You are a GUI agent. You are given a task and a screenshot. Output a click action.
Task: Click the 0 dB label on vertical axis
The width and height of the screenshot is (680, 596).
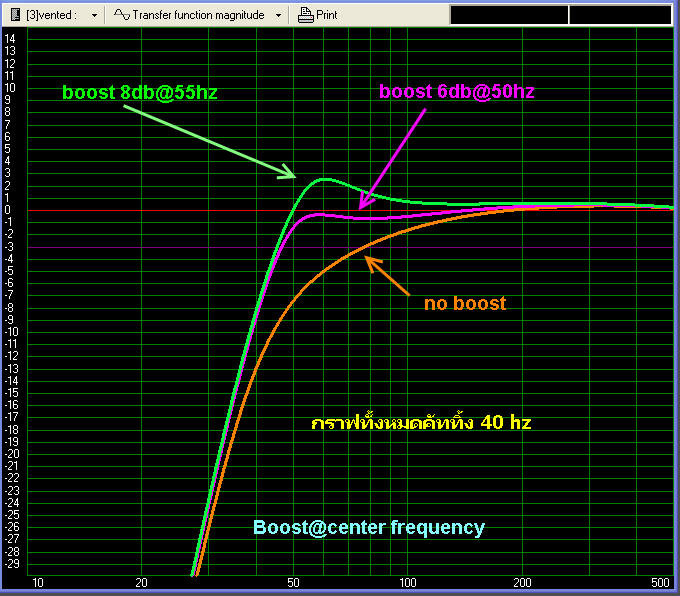point(7,210)
